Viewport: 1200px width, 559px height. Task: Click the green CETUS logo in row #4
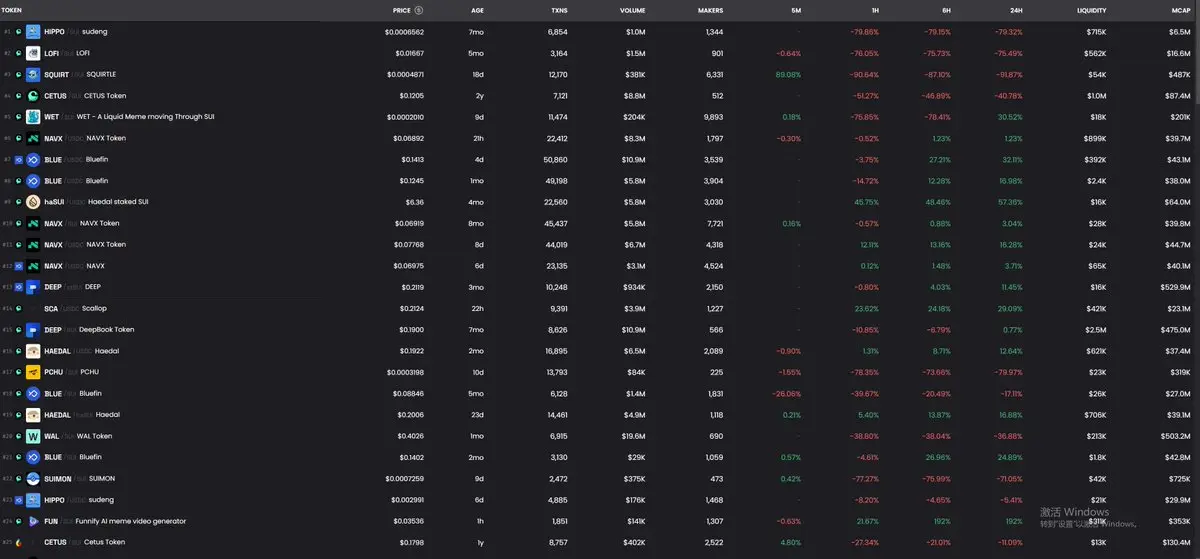pyautogui.click(x=33, y=96)
